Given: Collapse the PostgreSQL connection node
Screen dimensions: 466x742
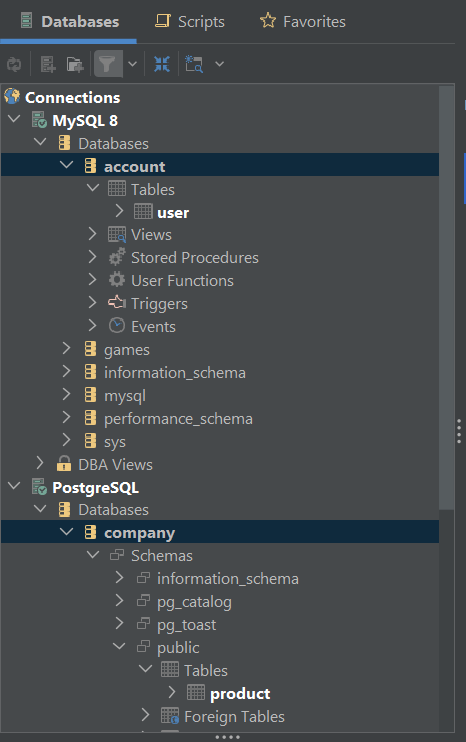Looking at the screenshot, I should 14,486.
